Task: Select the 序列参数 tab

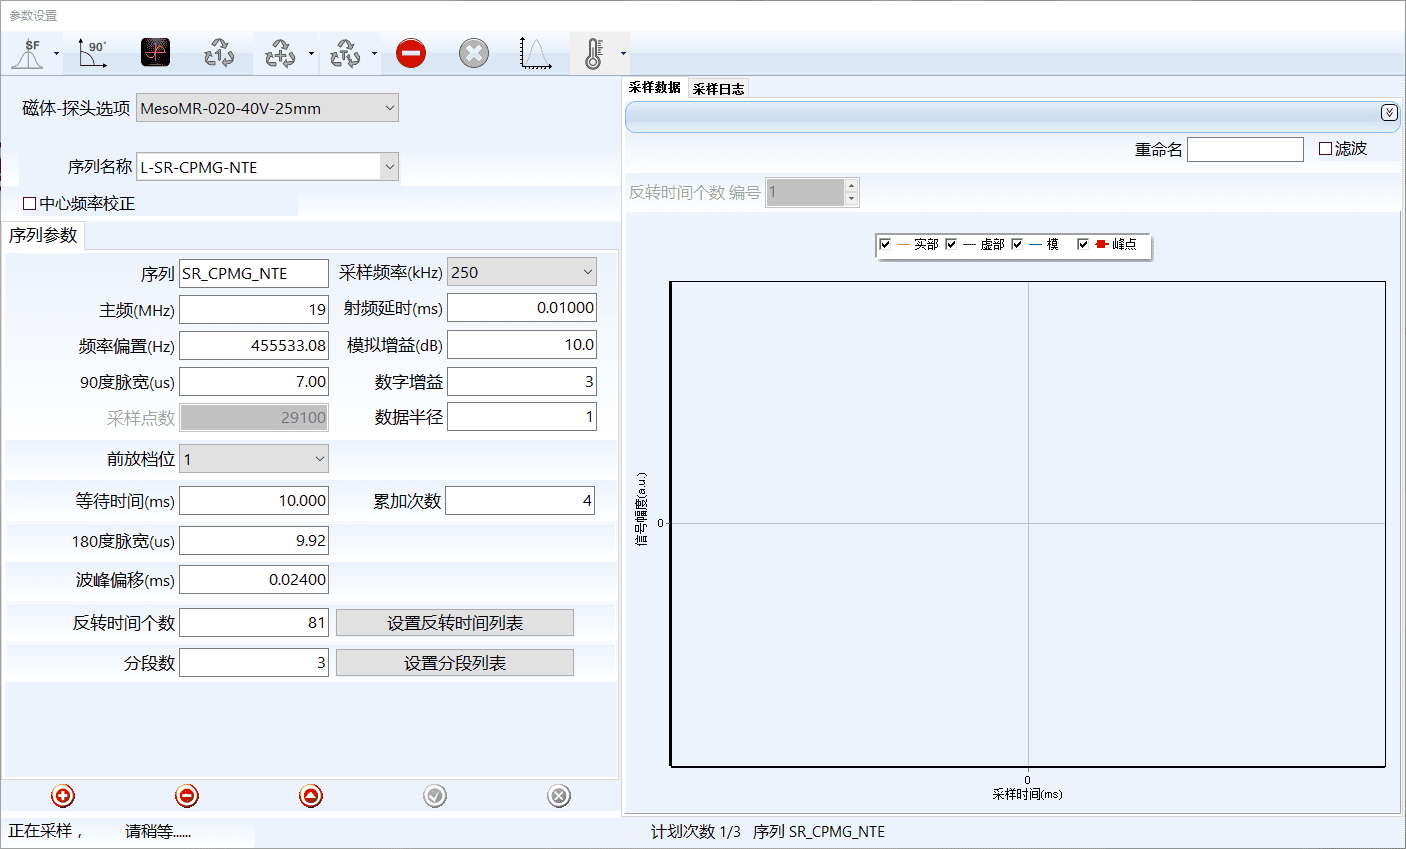Action: point(43,236)
